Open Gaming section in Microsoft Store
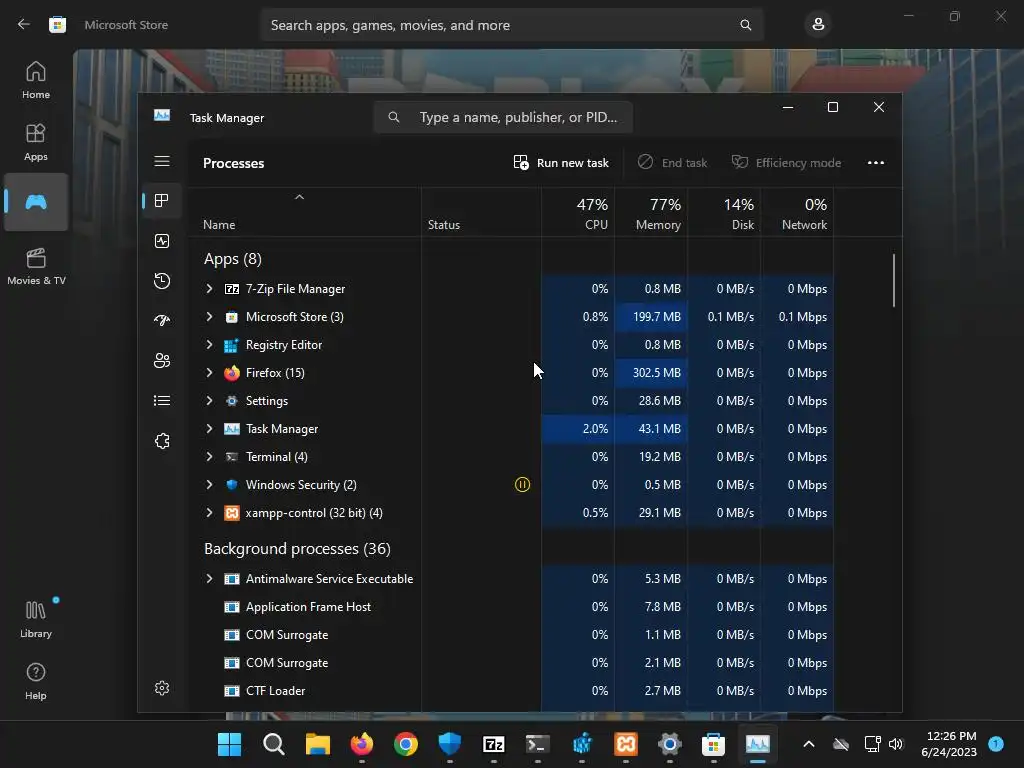This screenshot has width=1024, height=768. tap(36, 202)
